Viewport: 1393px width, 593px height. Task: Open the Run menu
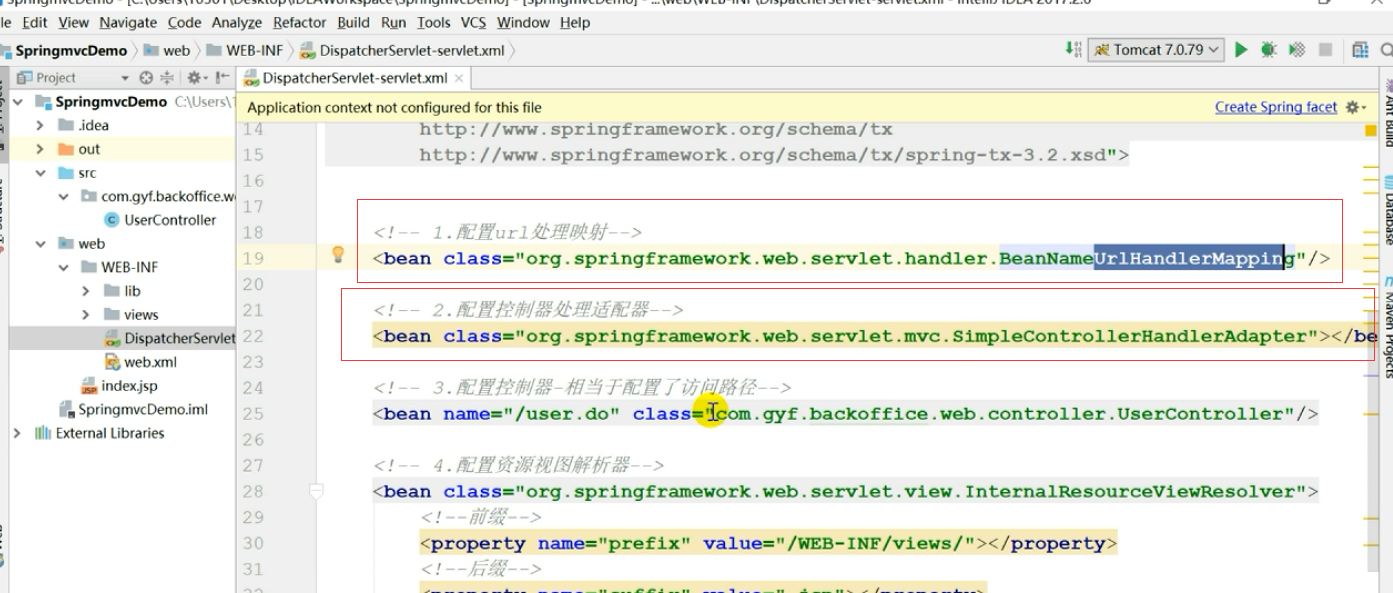tap(394, 22)
